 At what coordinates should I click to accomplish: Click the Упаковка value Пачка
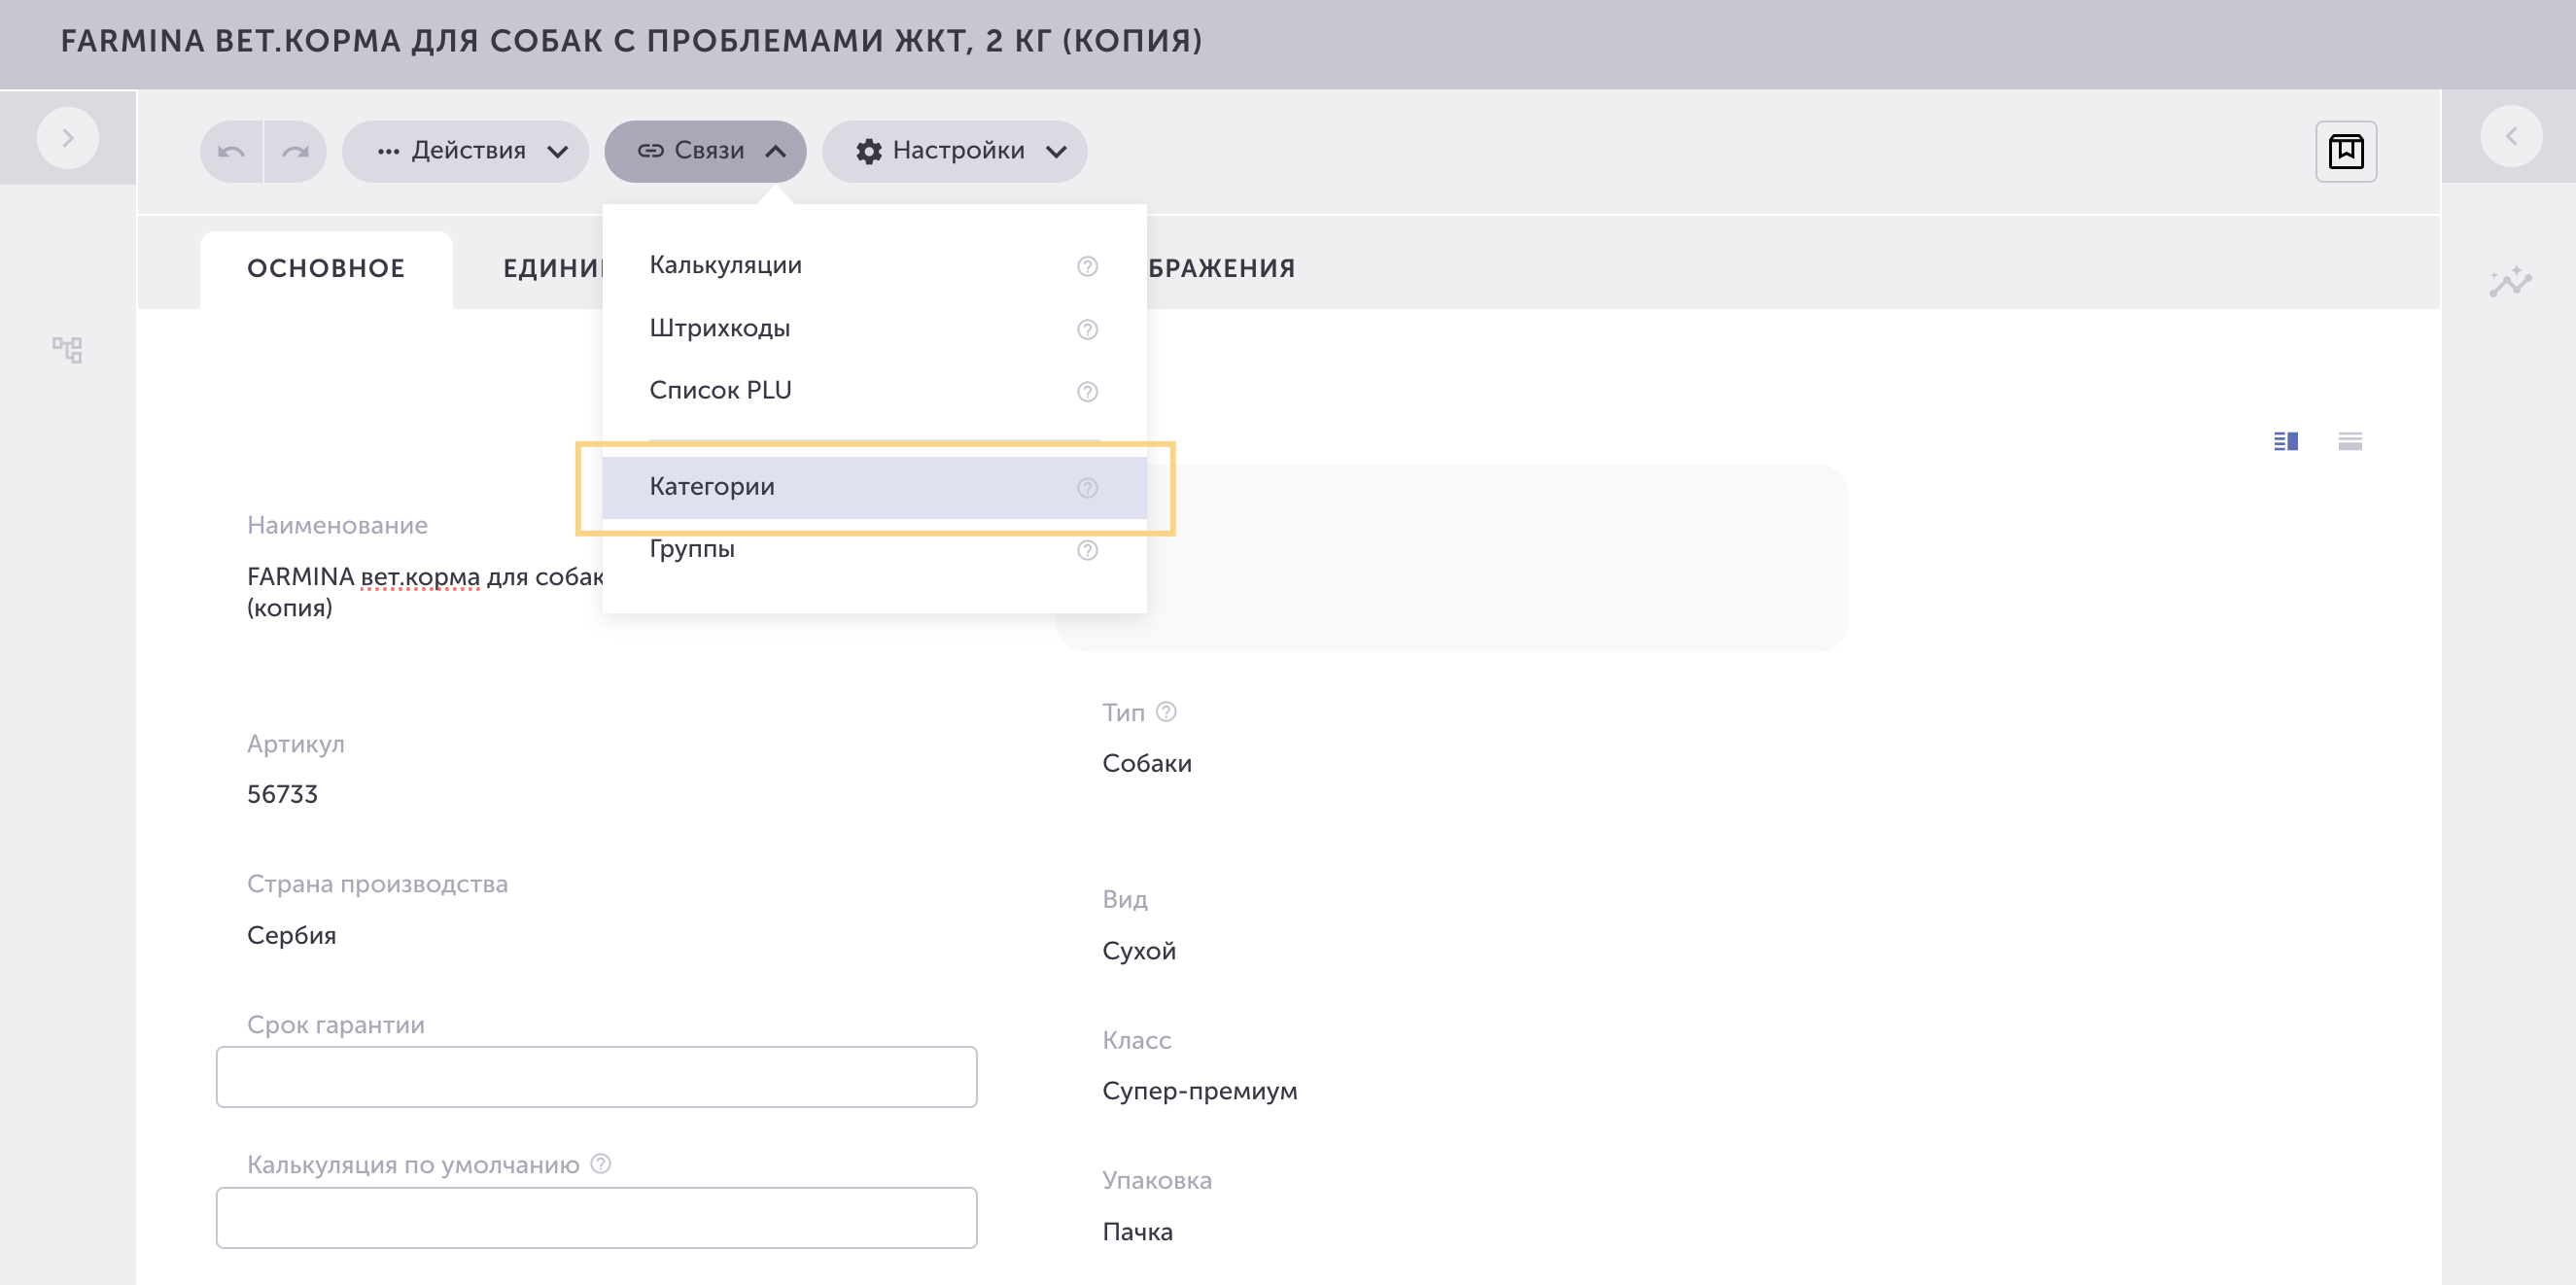tap(1137, 1232)
